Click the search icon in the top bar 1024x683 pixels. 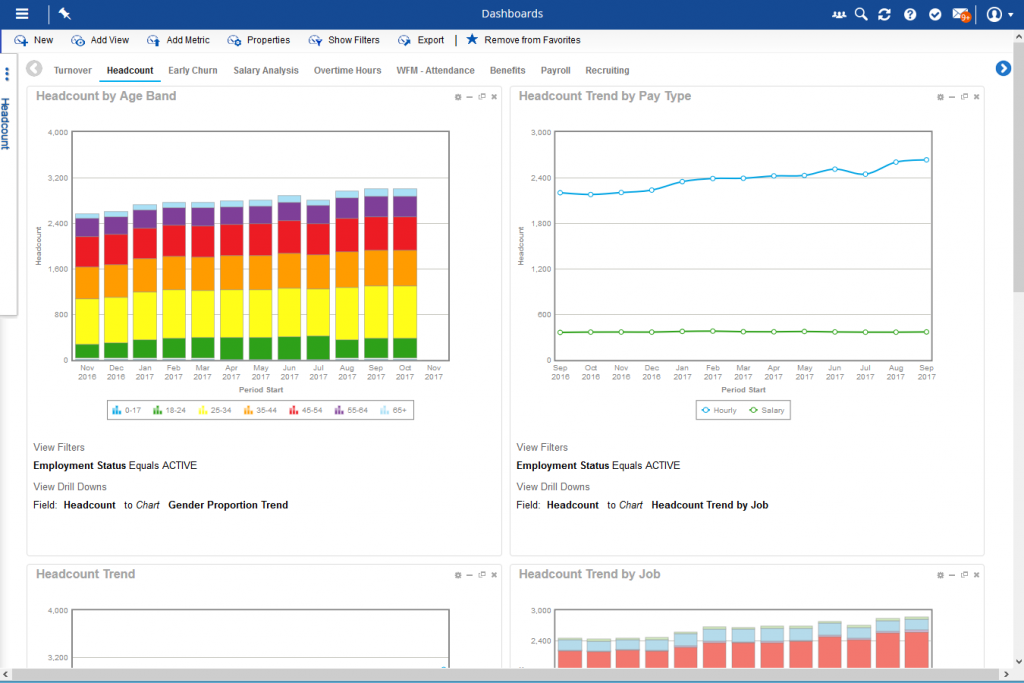(x=860, y=14)
